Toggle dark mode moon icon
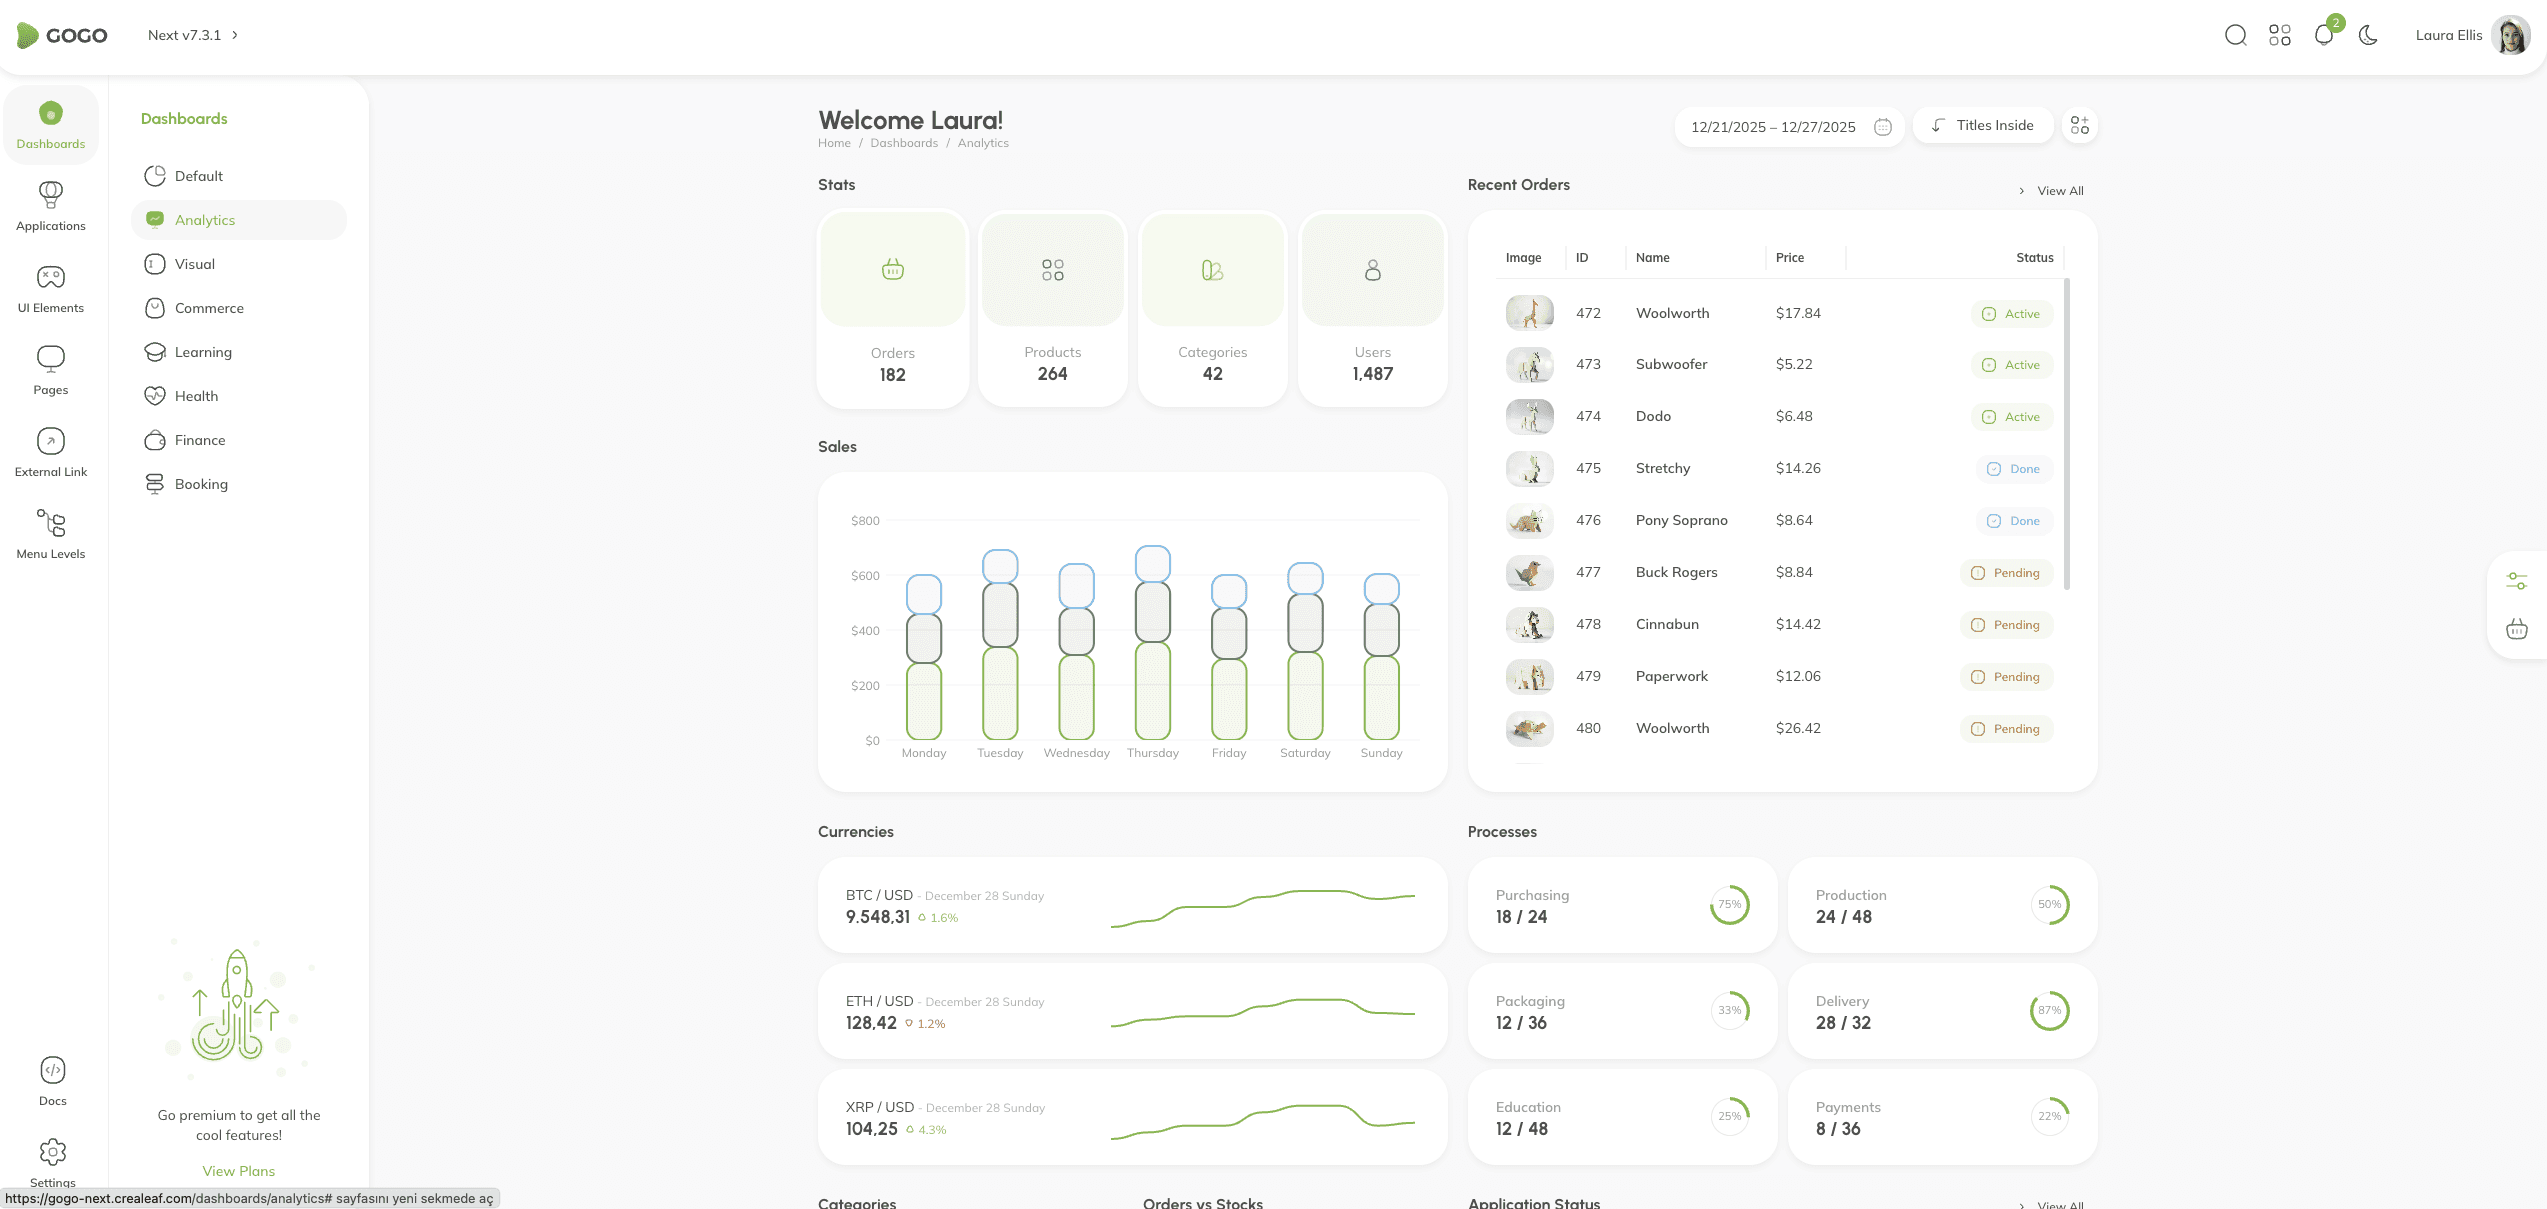This screenshot has width=2547, height=1209. 2367,35
